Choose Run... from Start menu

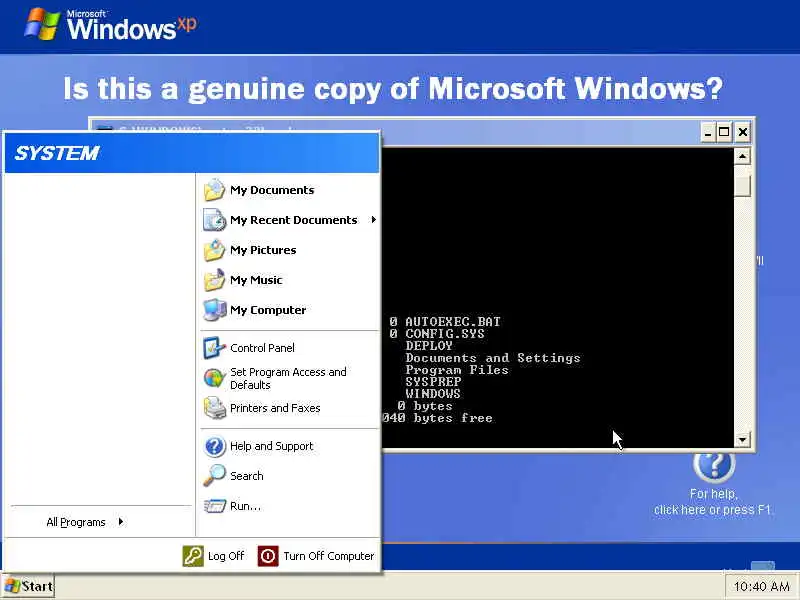coord(245,506)
